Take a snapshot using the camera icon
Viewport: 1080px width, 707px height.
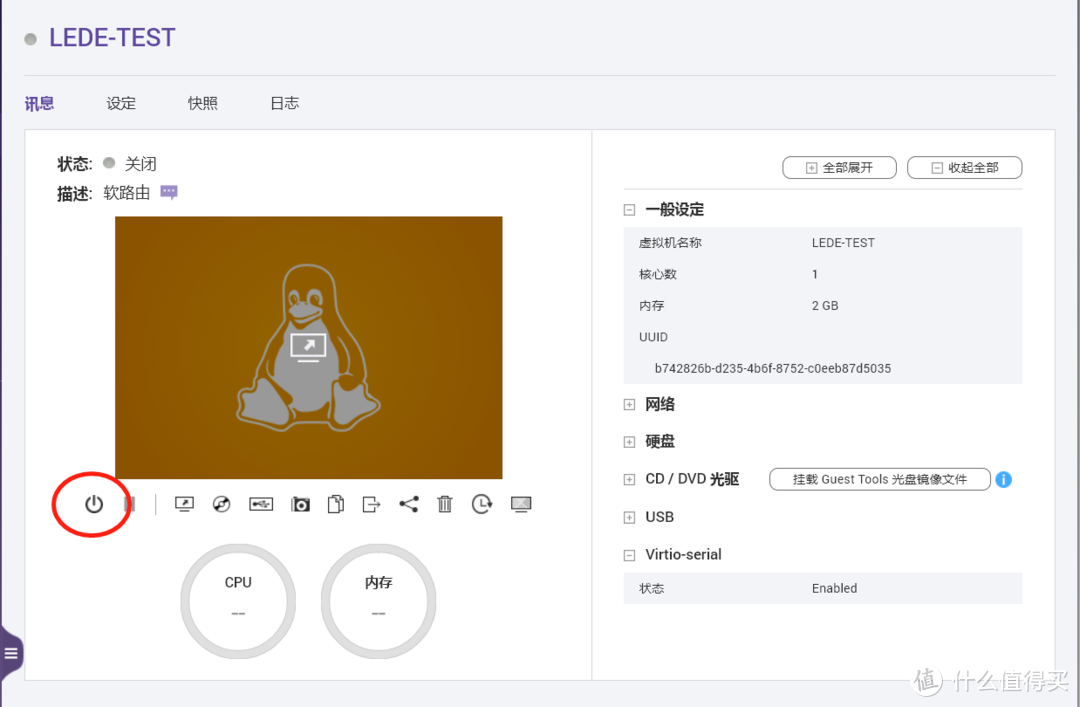click(300, 504)
